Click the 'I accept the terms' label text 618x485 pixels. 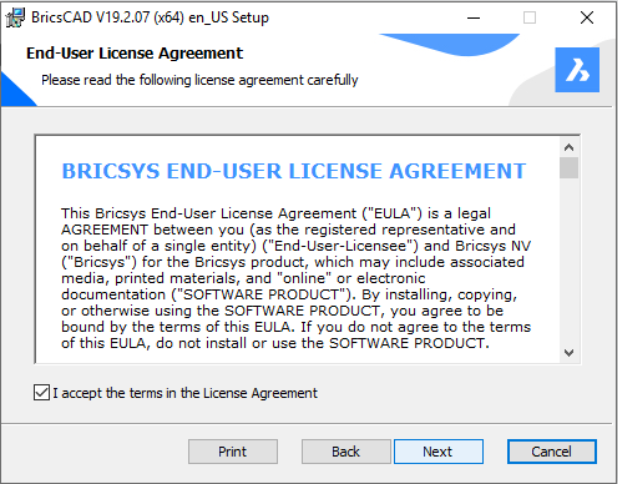pos(185,393)
